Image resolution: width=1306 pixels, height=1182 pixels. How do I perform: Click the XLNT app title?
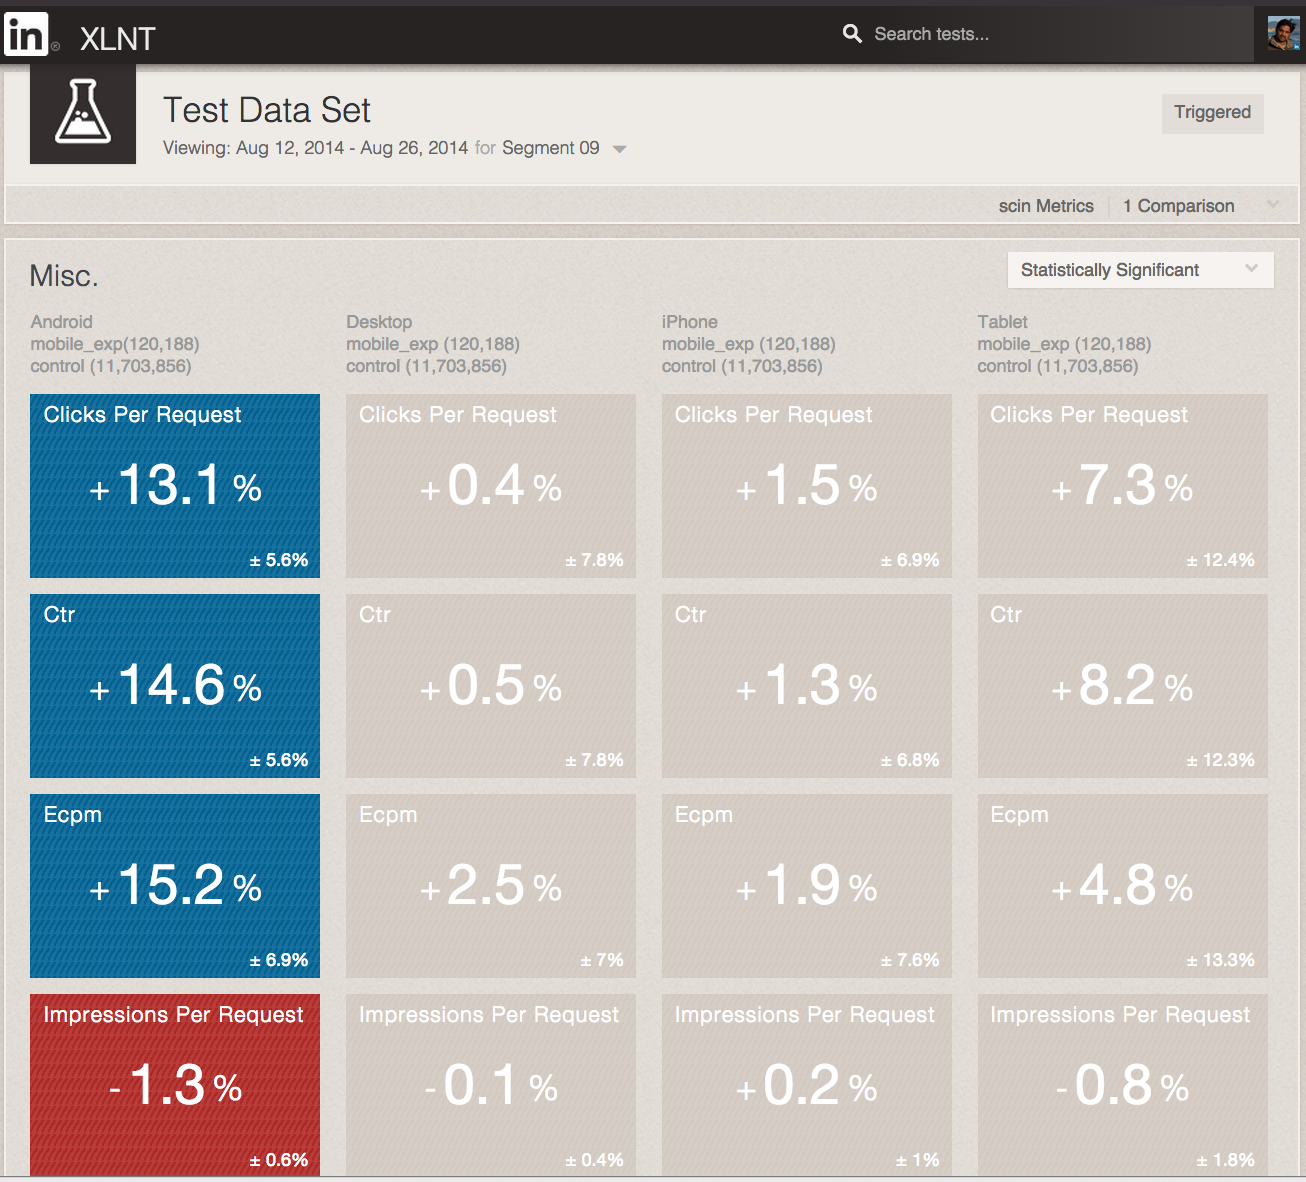click(x=118, y=39)
